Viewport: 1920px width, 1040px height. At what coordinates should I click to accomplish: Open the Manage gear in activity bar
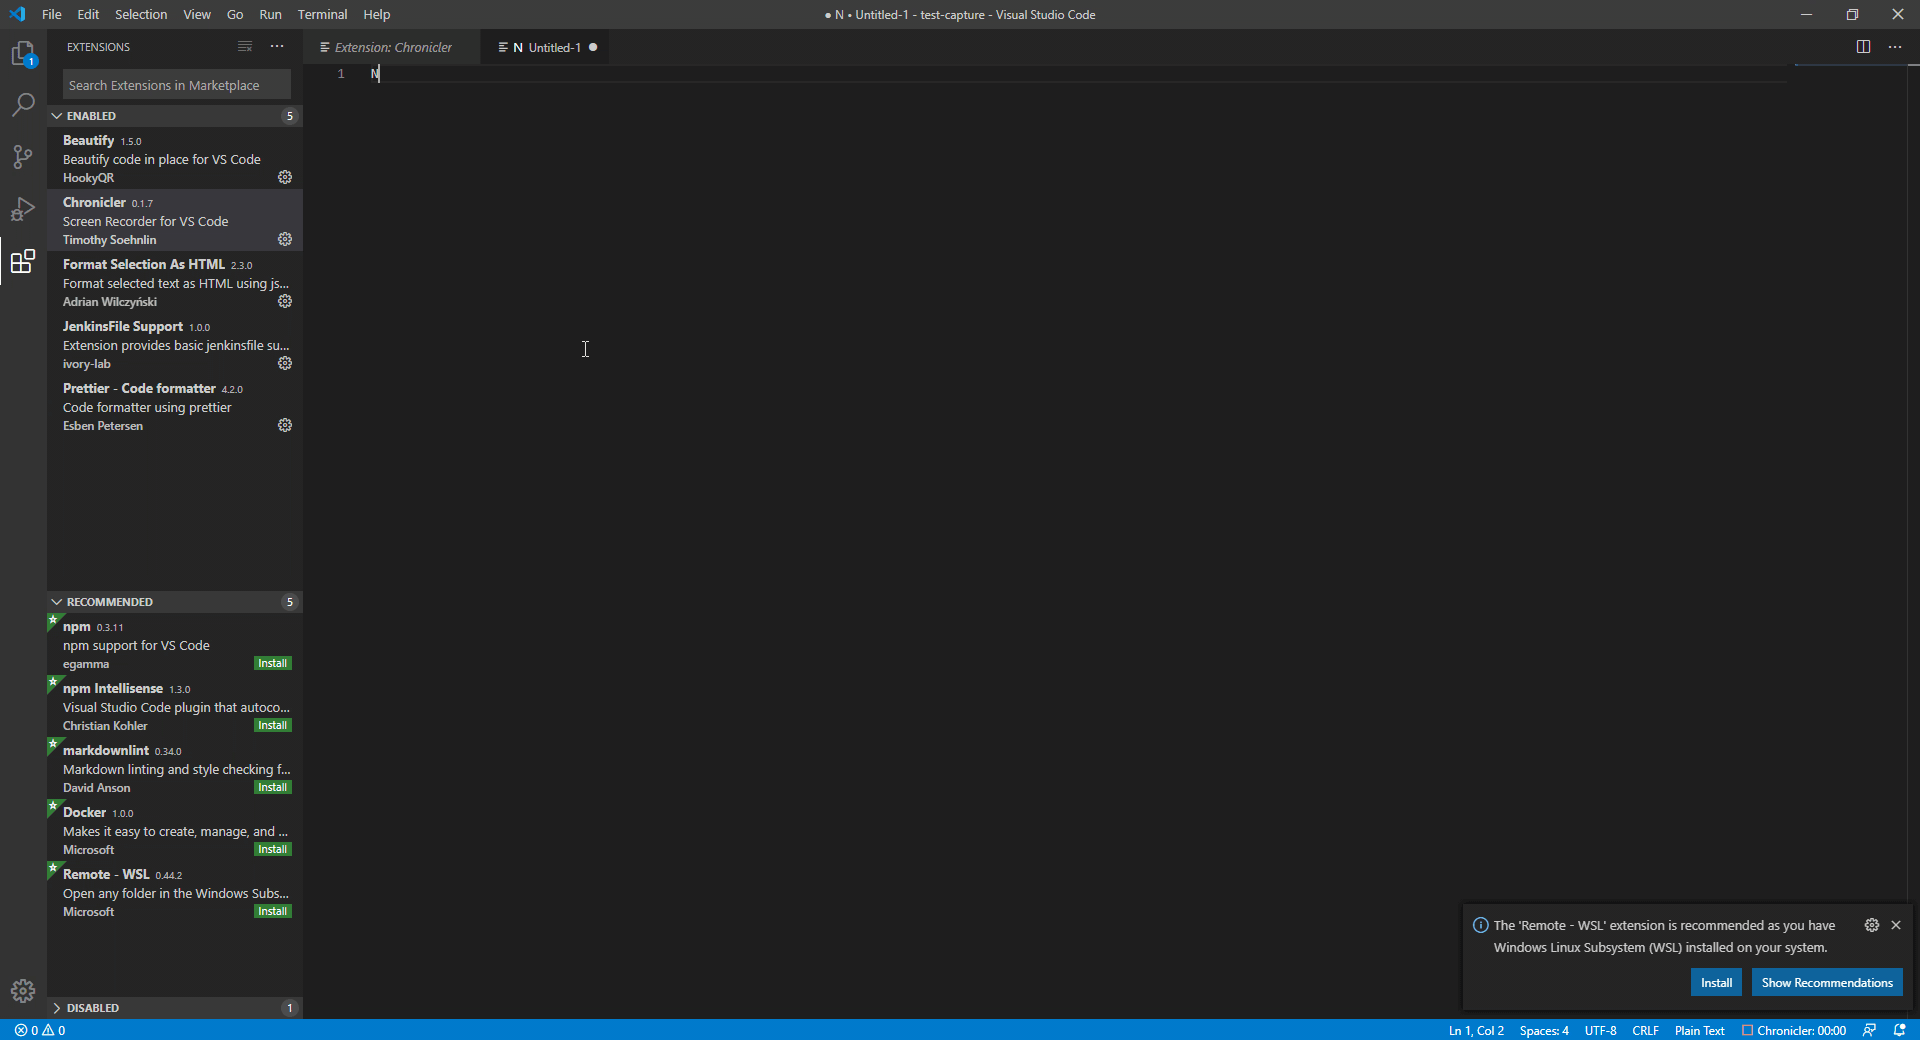point(23,991)
